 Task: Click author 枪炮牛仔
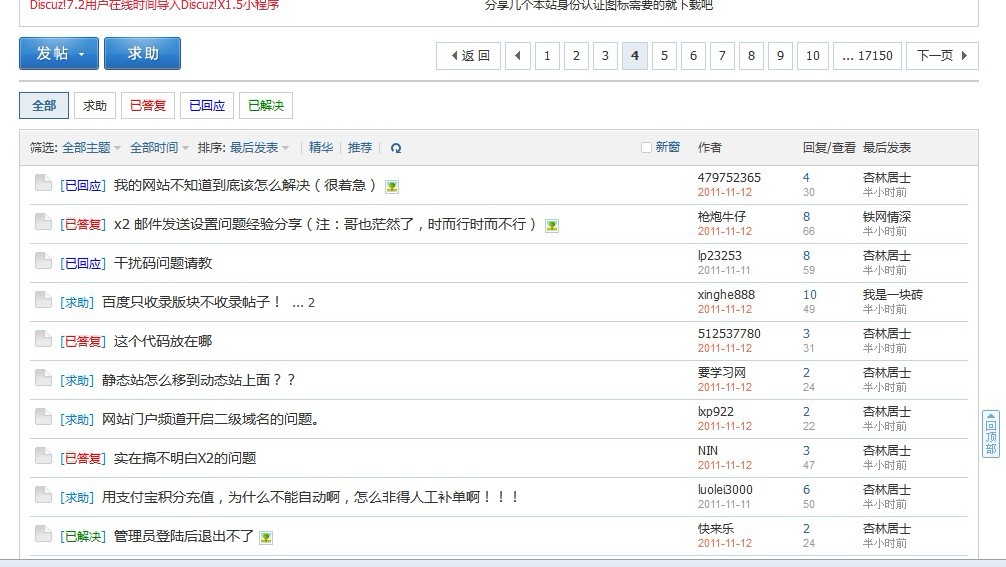(x=722, y=217)
